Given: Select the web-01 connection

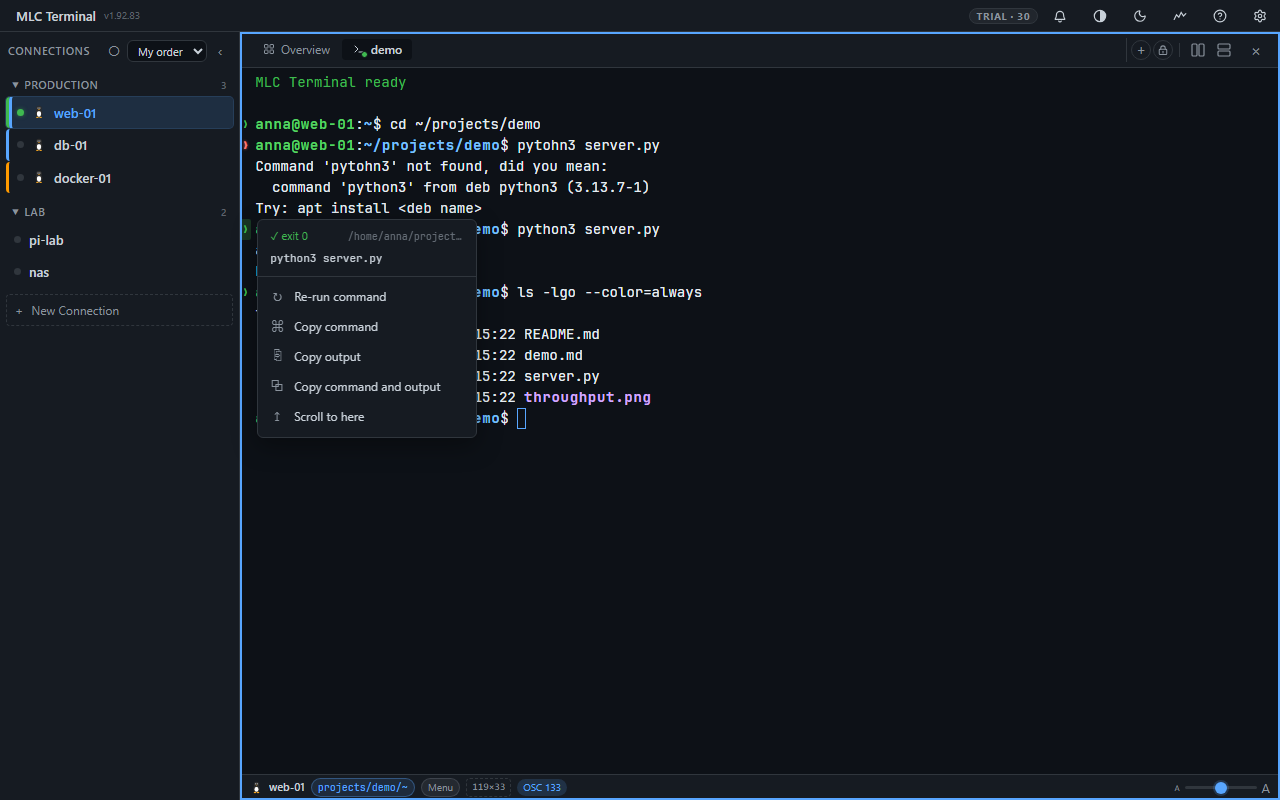Looking at the screenshot, I should [x=120, y=113].
